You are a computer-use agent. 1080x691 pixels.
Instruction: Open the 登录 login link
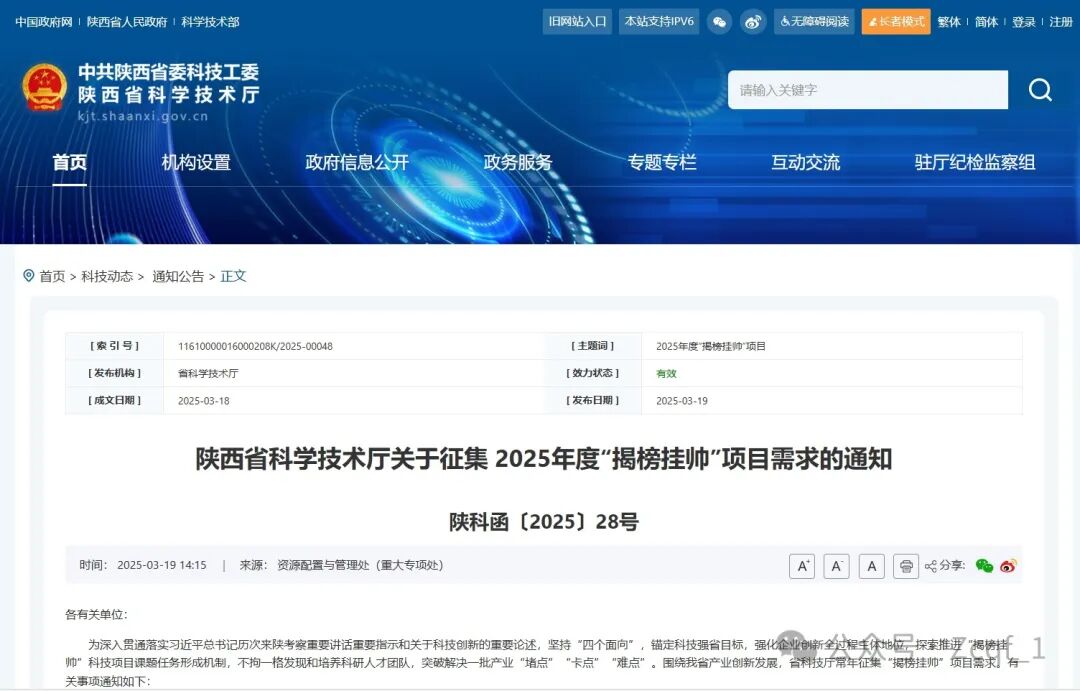(1024, 21)
